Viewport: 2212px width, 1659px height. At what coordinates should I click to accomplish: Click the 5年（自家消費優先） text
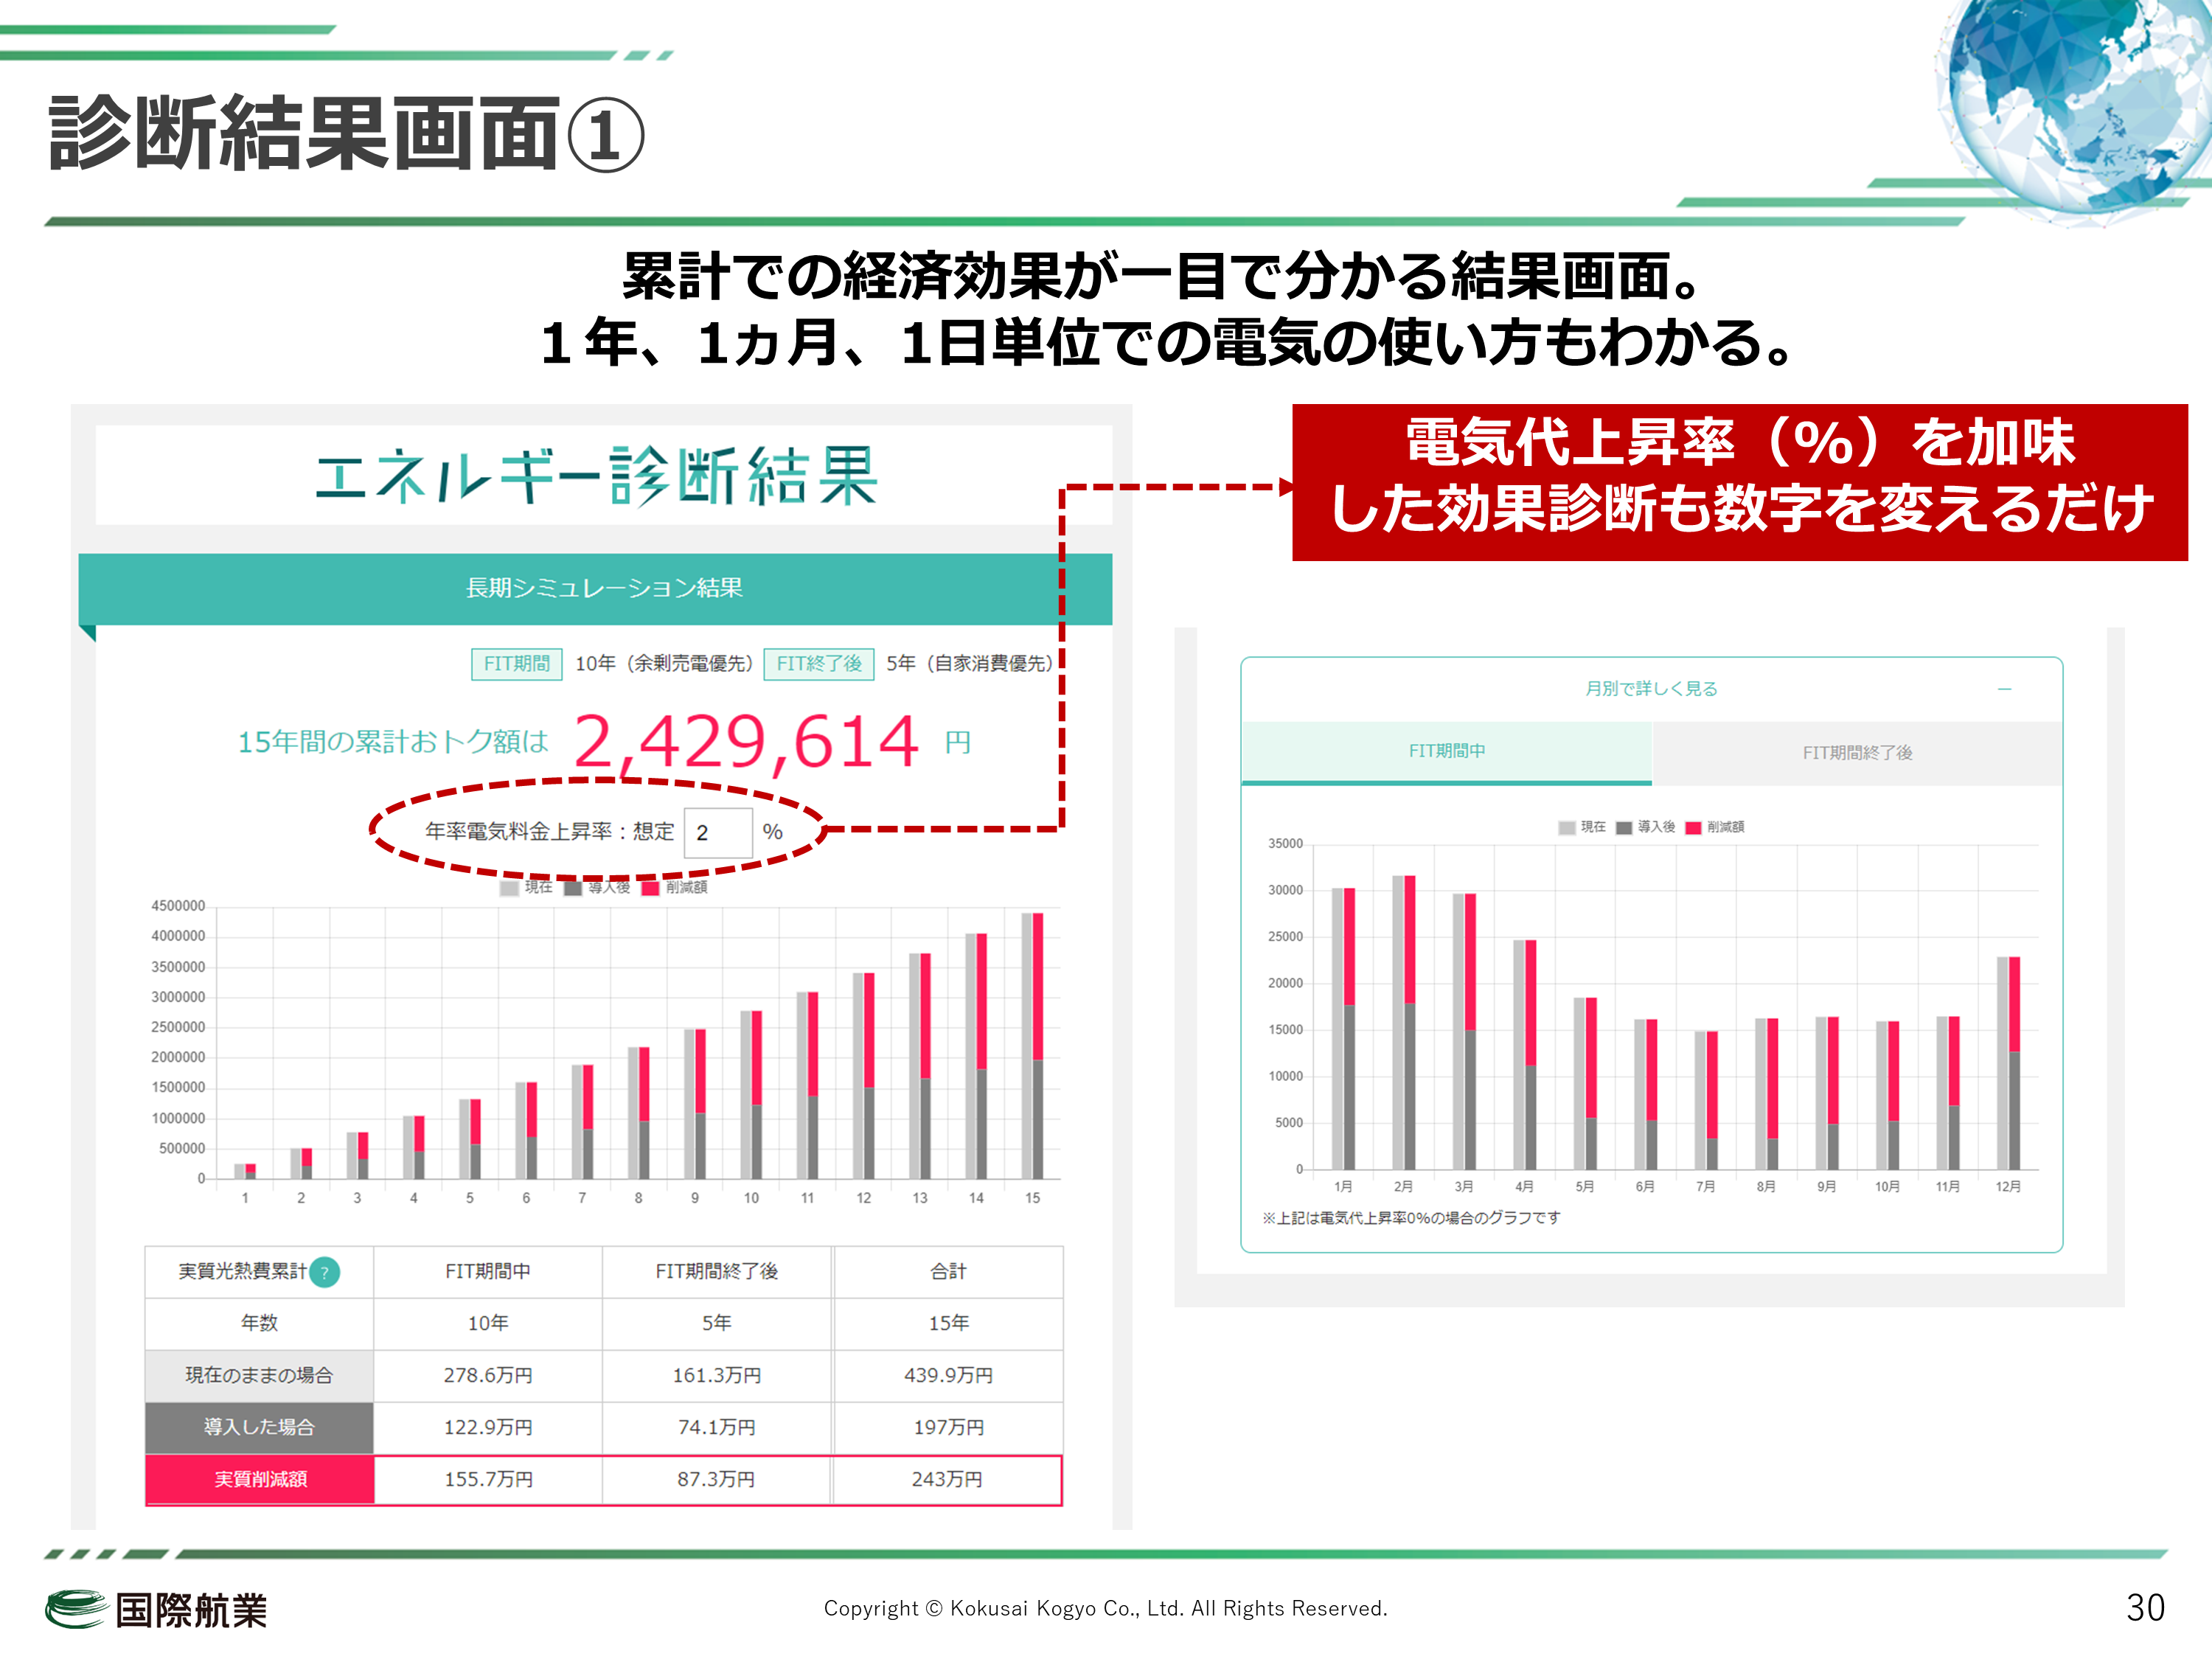tap(970, 664)
